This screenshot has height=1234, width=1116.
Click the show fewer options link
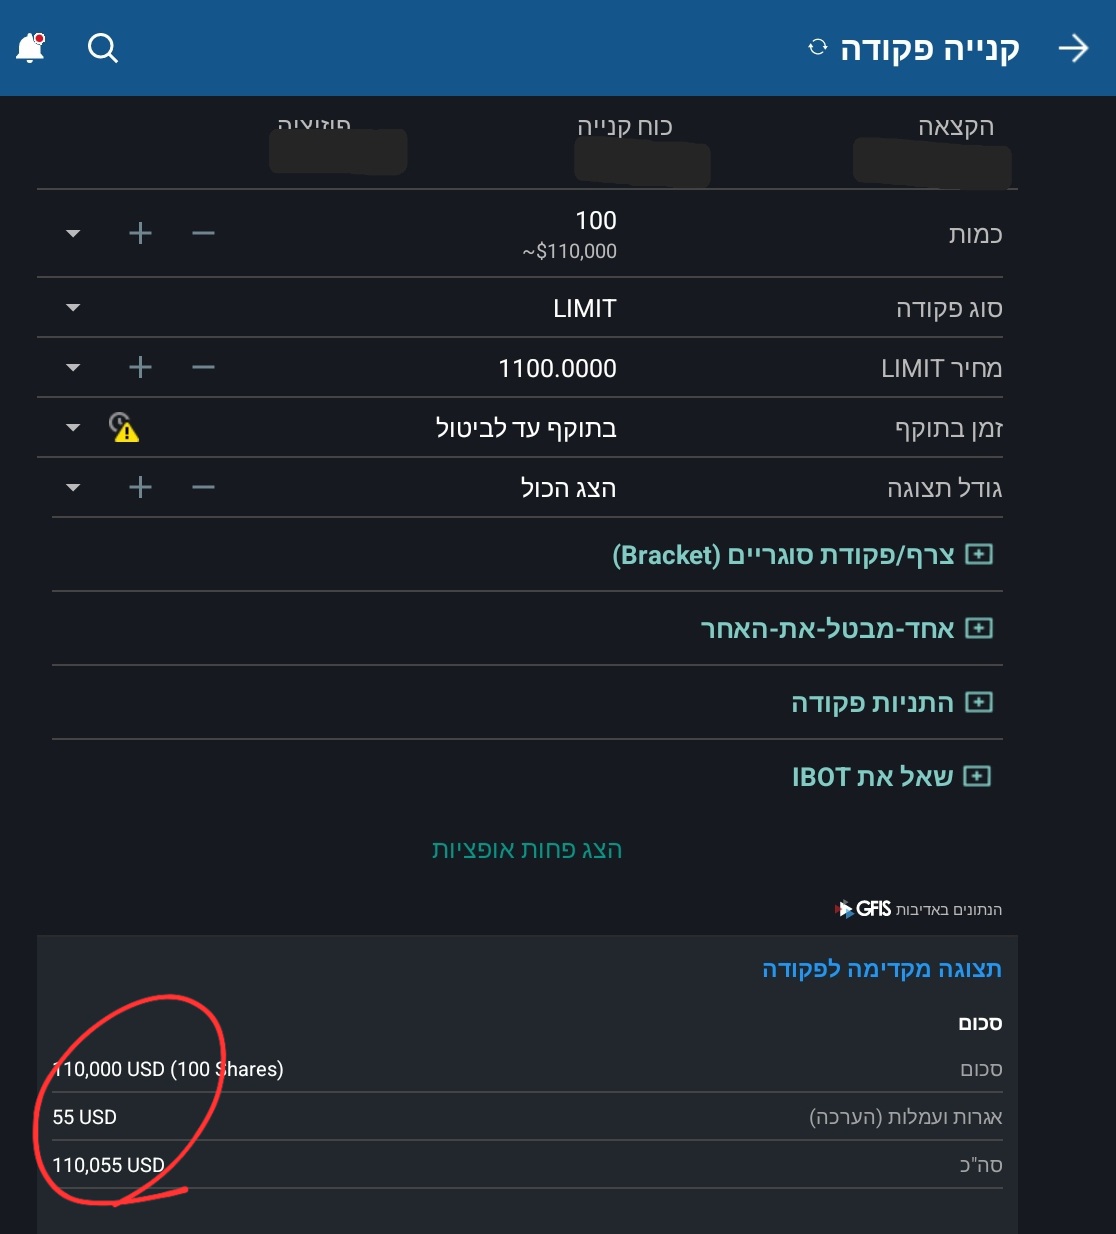(527, 850)
